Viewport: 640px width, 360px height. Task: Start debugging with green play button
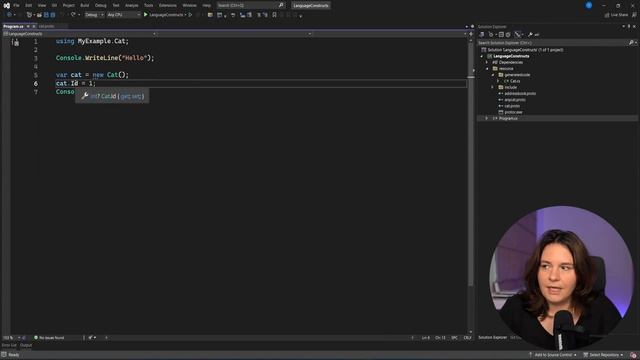[x=146, y=15]
